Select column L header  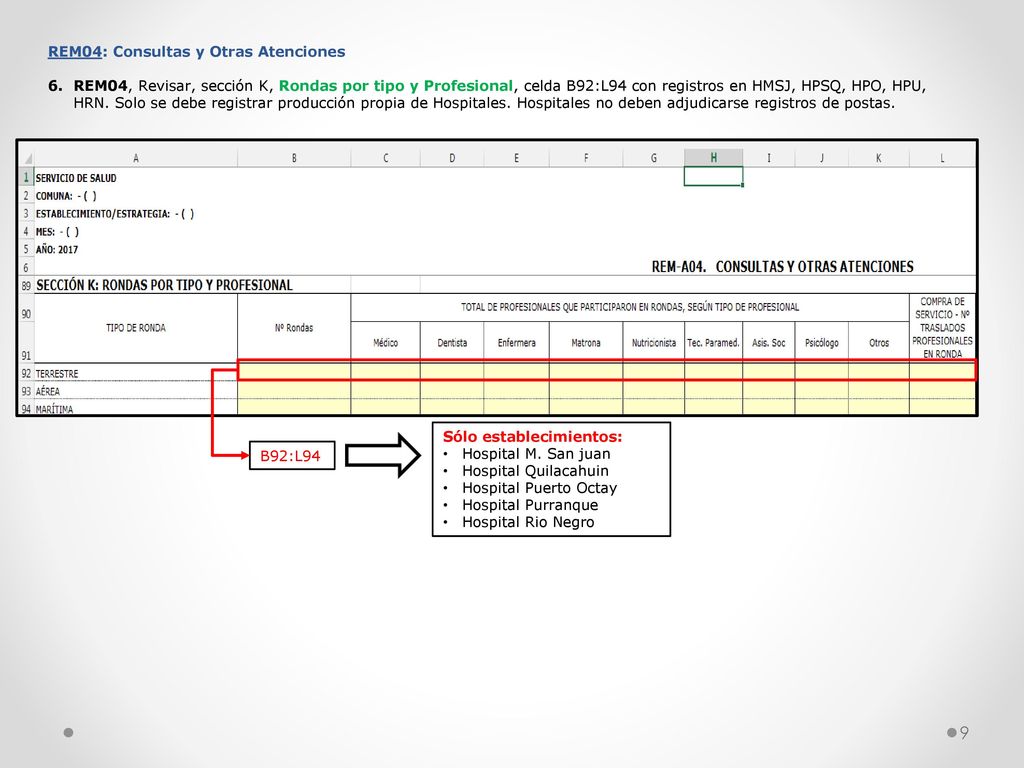942,158
